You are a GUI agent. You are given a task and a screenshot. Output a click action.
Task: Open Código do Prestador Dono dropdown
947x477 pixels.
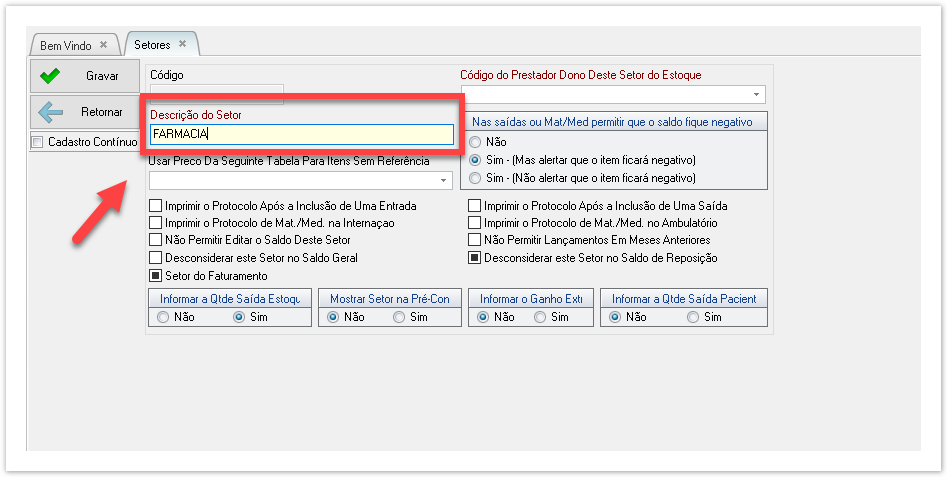[756, 95]
